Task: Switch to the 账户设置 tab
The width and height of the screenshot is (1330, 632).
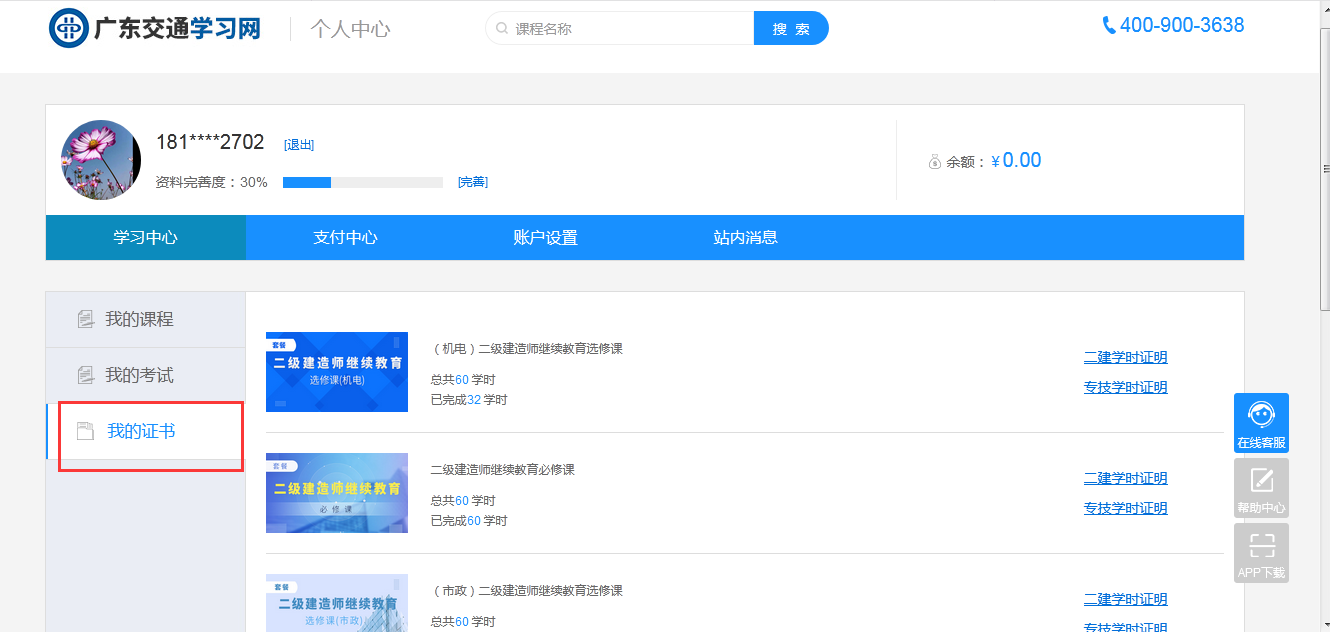Action: (545, 238)
